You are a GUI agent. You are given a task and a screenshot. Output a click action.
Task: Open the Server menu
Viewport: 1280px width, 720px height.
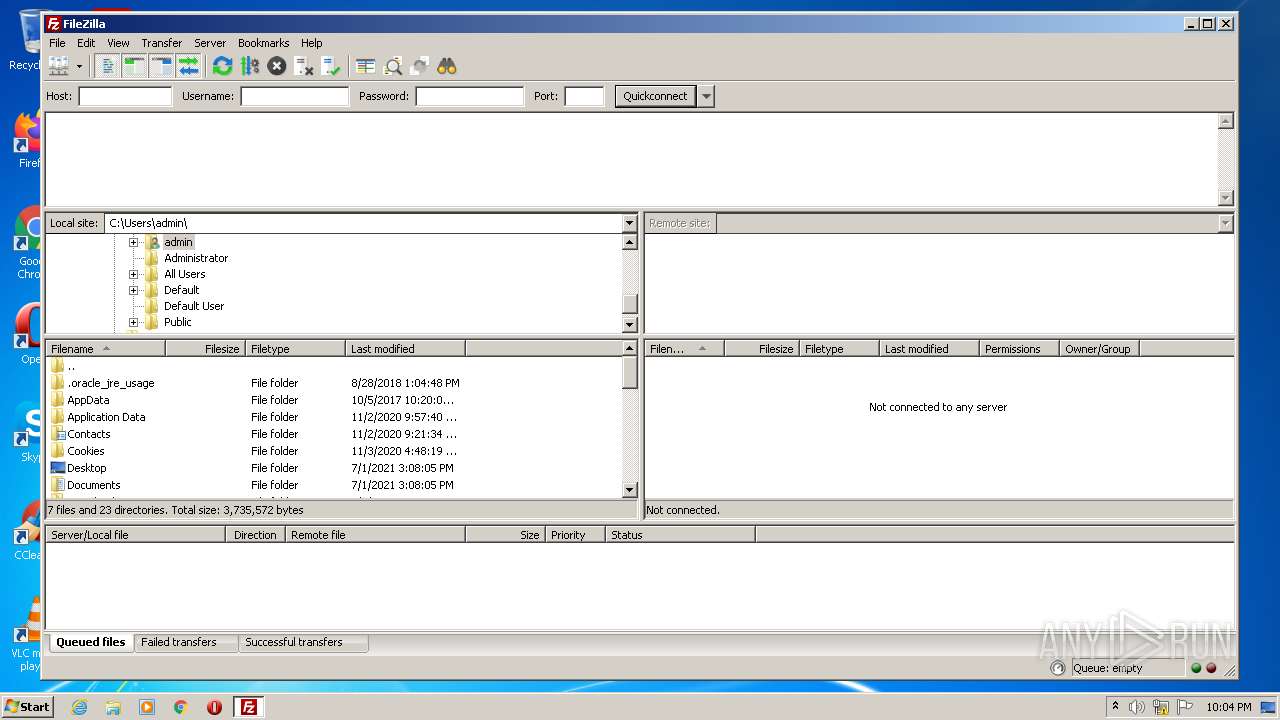(210, 43)
